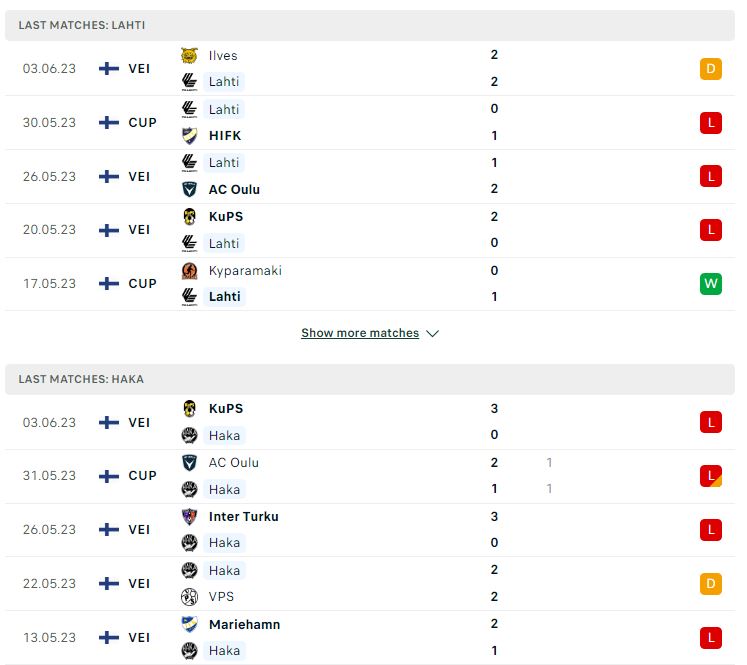Viewport: 747px width, 665px height.
Task: Open the Haka vs VPS match on 22.05.23
Action: (x=370, y=584)
